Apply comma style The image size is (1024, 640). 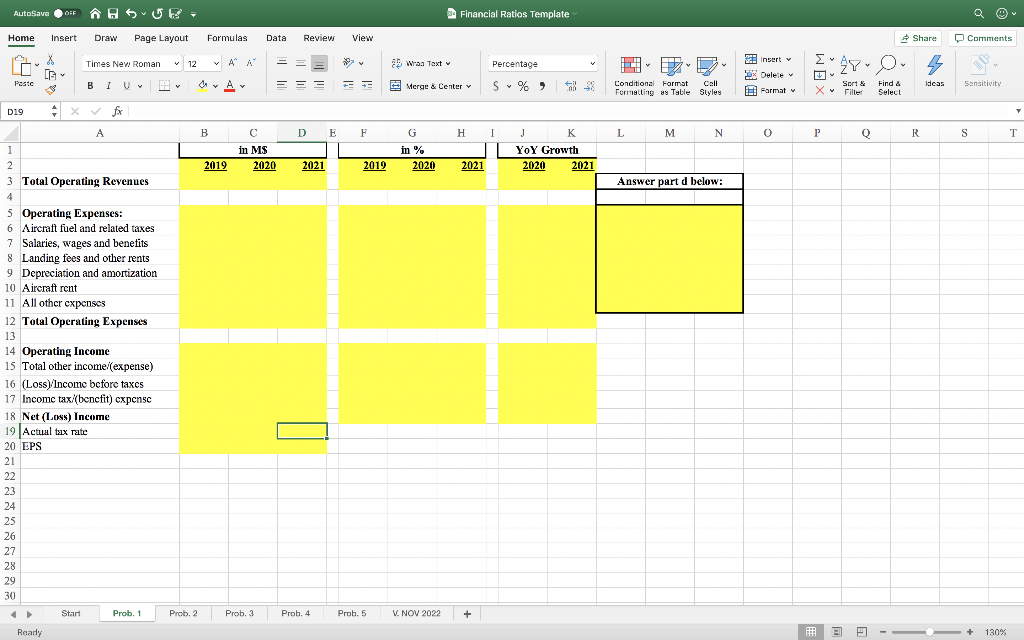(542, 86)
